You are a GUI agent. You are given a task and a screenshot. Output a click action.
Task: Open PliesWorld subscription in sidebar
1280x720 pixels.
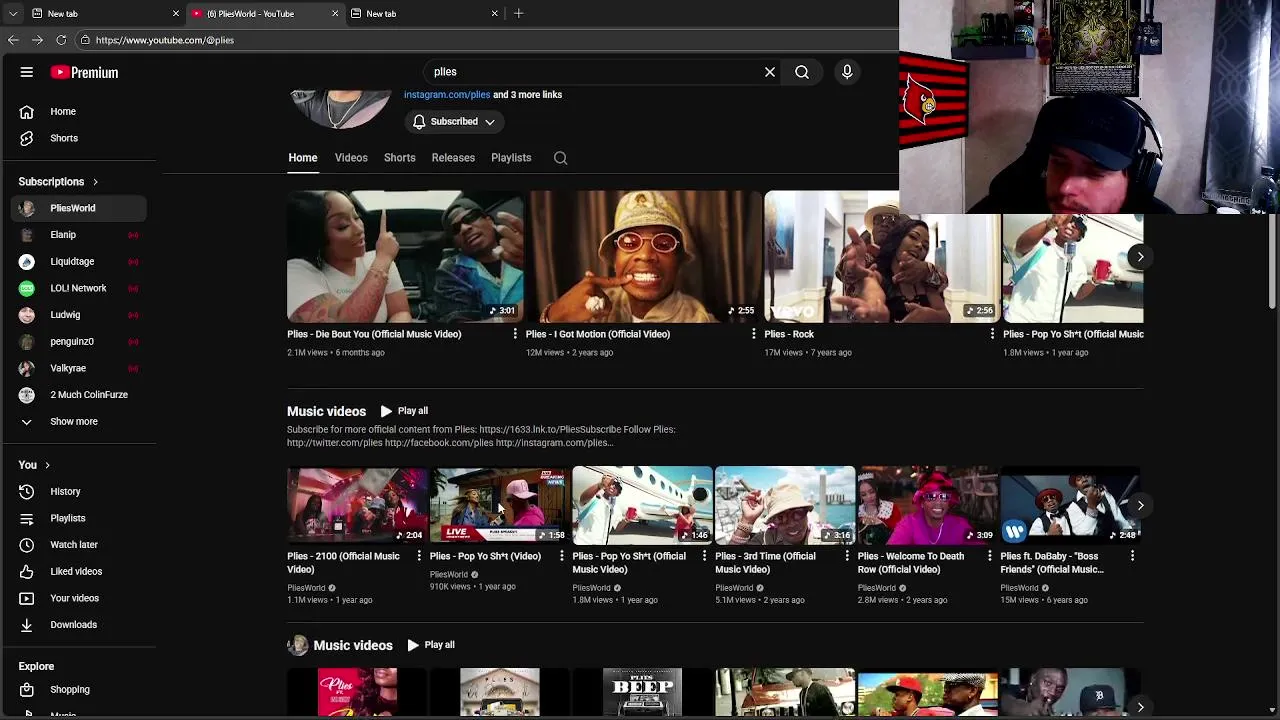click(x=80, y=208)
